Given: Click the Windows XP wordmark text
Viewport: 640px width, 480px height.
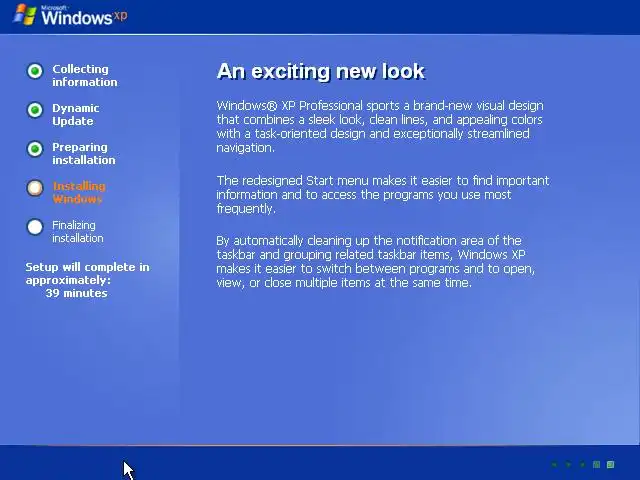Looking at the screenshot, I should click(x=84, y=16).
